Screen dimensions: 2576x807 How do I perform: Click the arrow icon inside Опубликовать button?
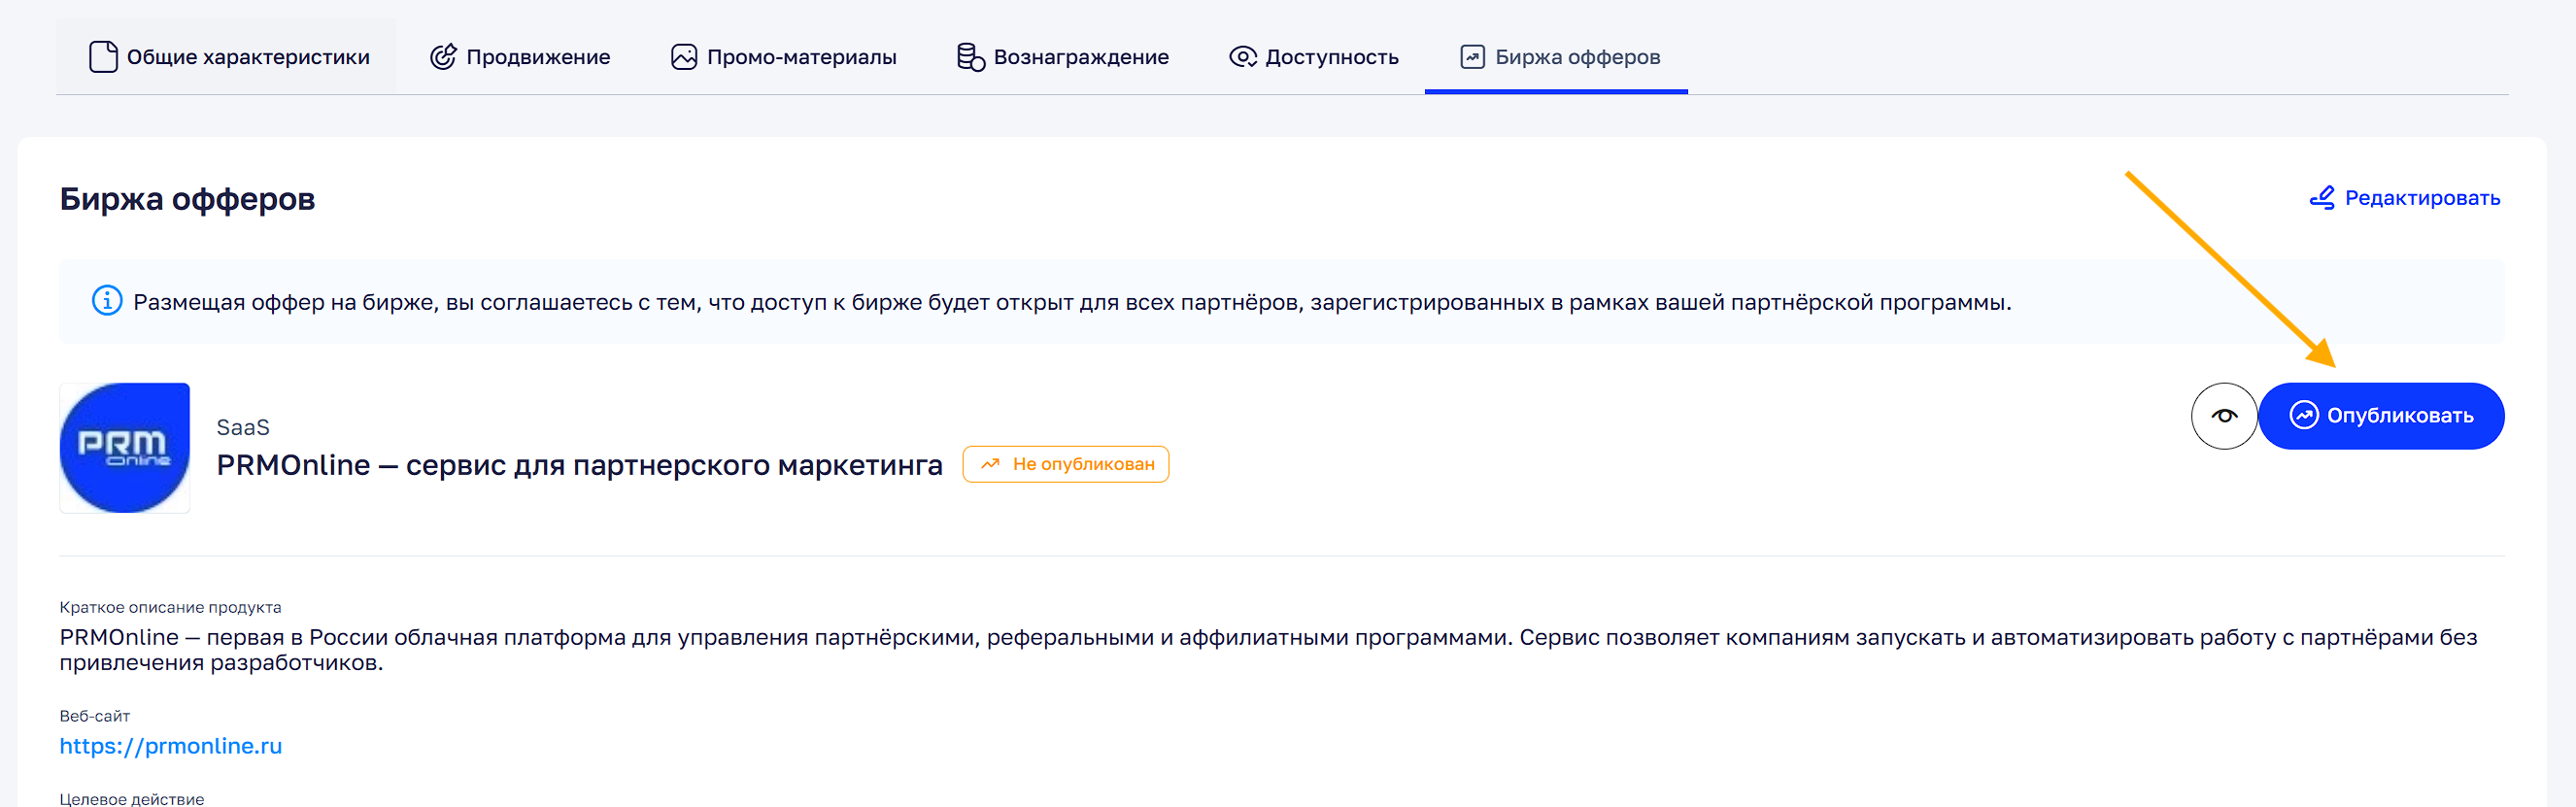pyautogui.click(x=2304, y=416)
